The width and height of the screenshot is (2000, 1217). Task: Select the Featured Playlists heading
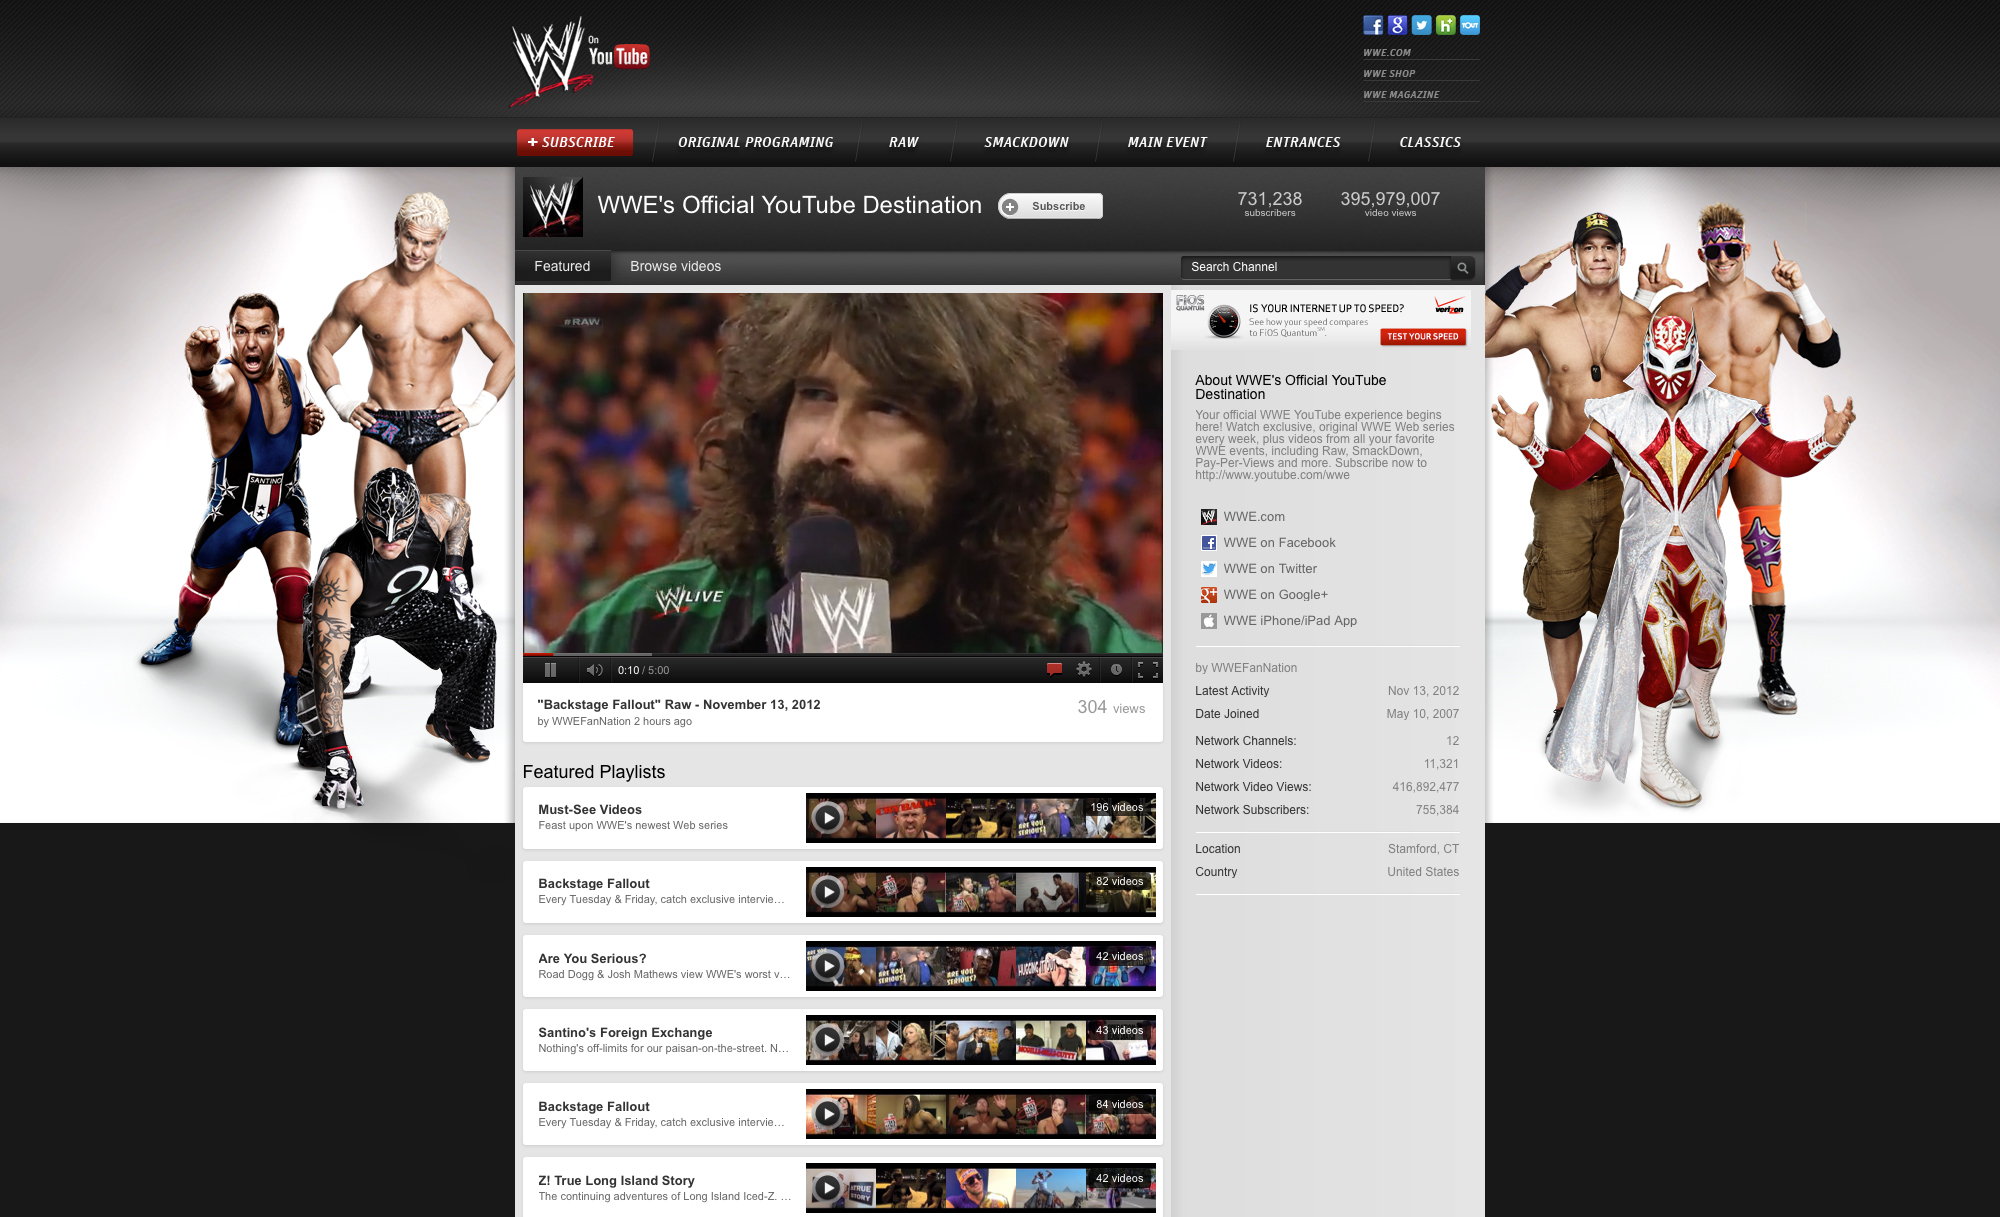point(593,772)
